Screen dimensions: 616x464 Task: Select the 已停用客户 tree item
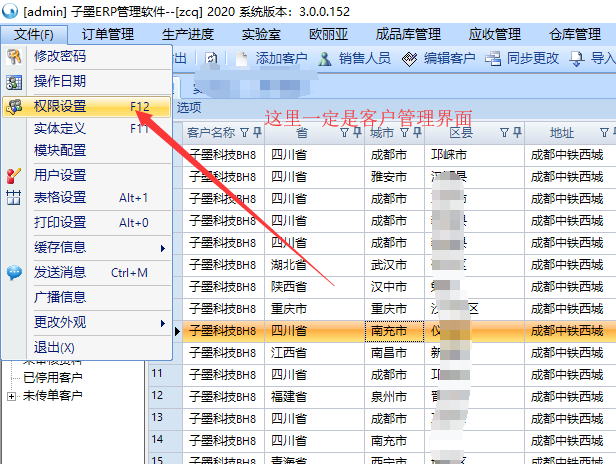[x=52, y=378]
